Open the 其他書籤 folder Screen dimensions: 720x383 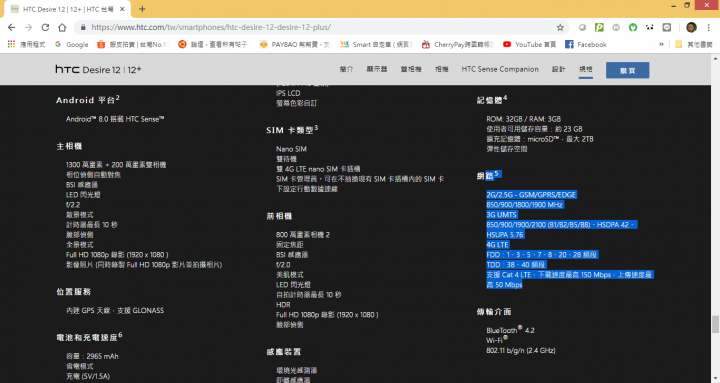694,45
